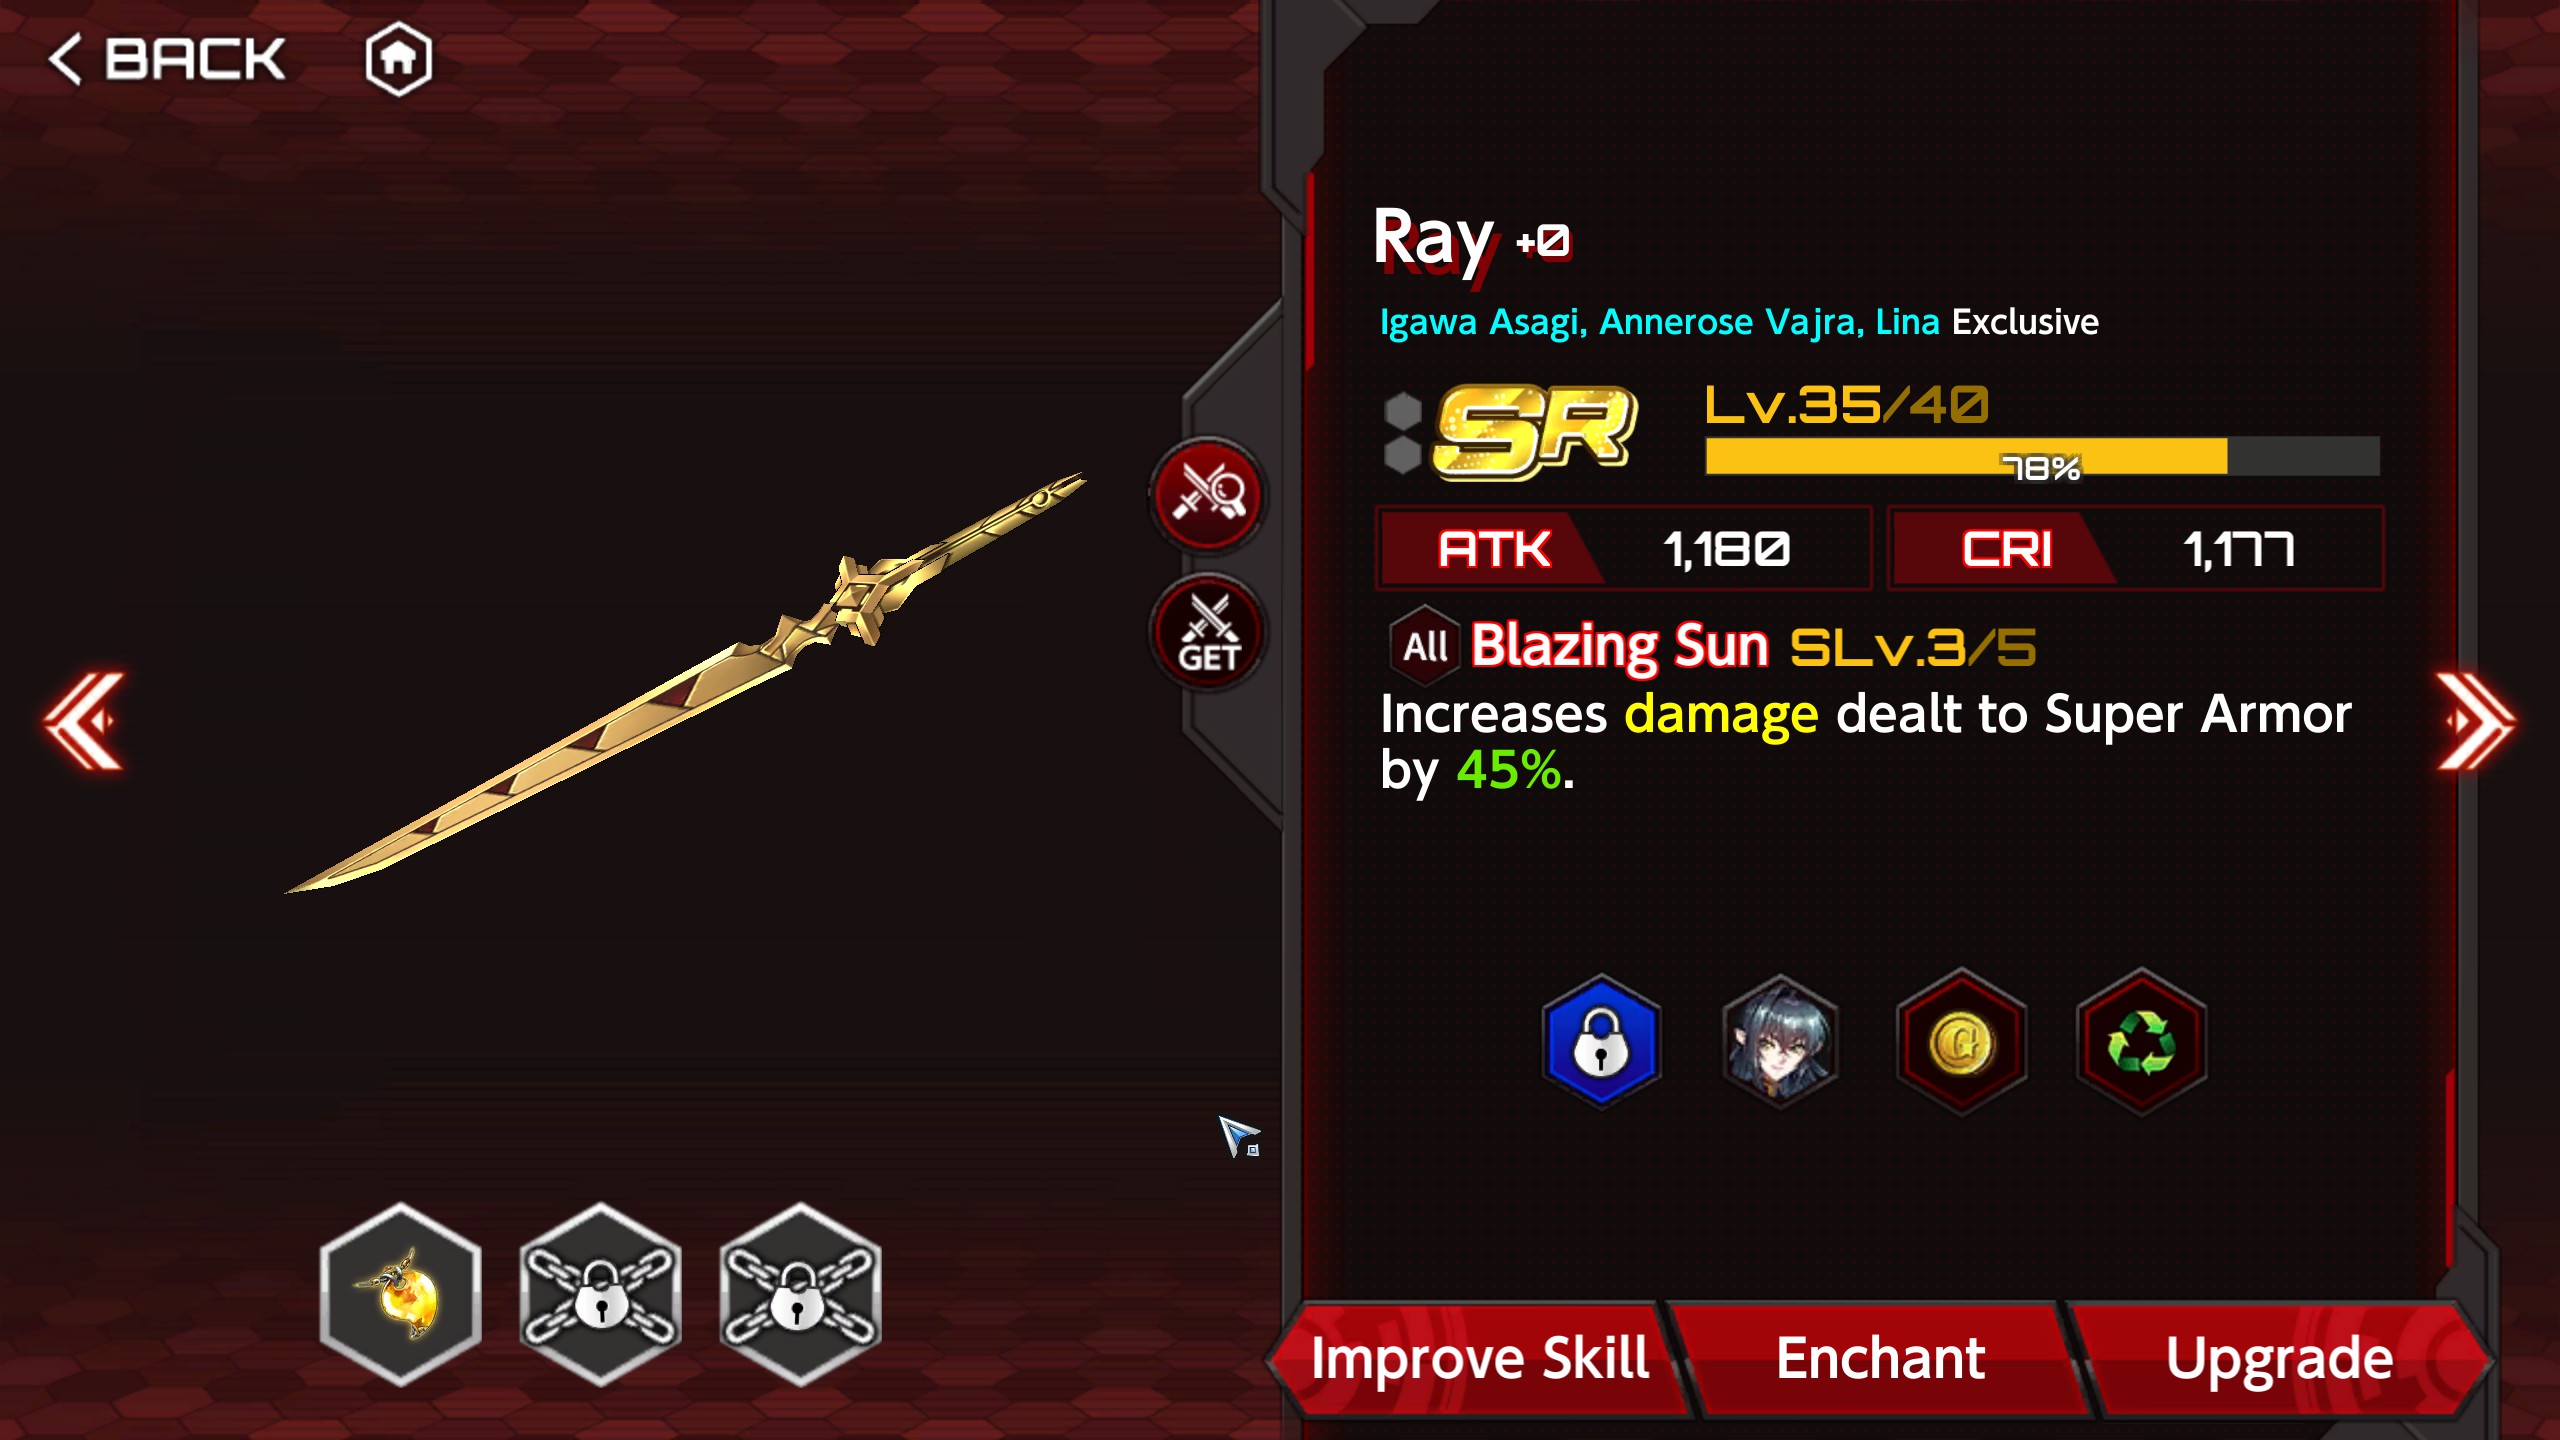Tap the Ray sword thumbnail image
Image resolution: width=2560 pixels, height=1440 pixels.
(x=686, y=682)
